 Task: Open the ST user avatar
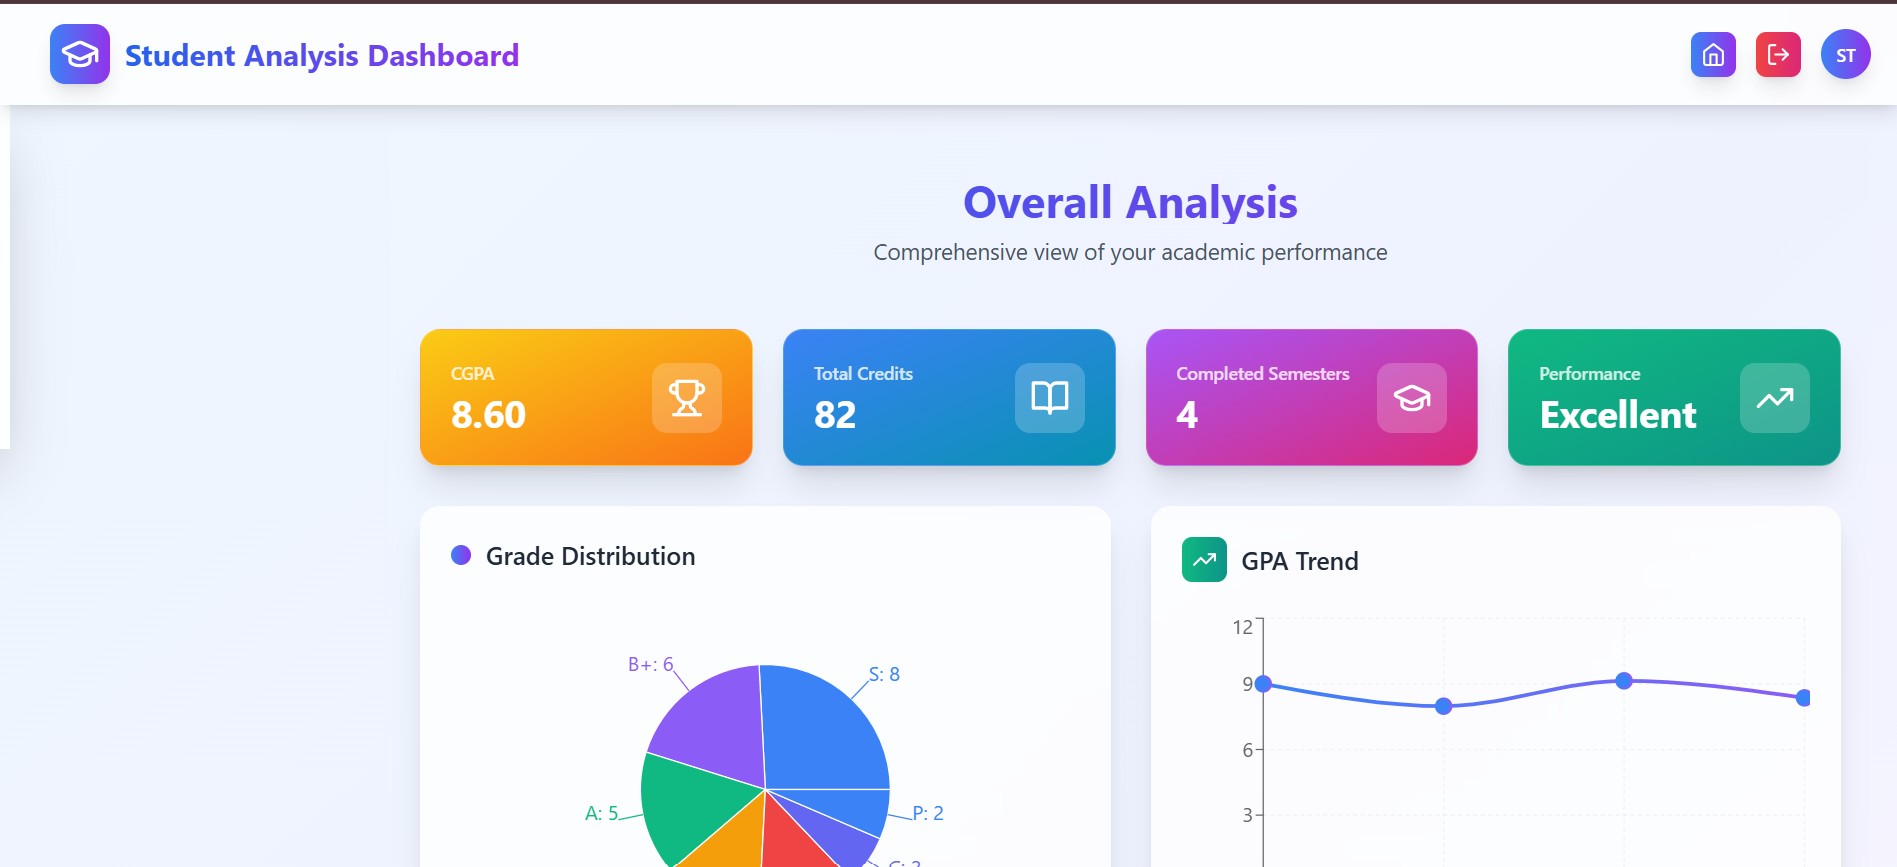[1846, 55]
